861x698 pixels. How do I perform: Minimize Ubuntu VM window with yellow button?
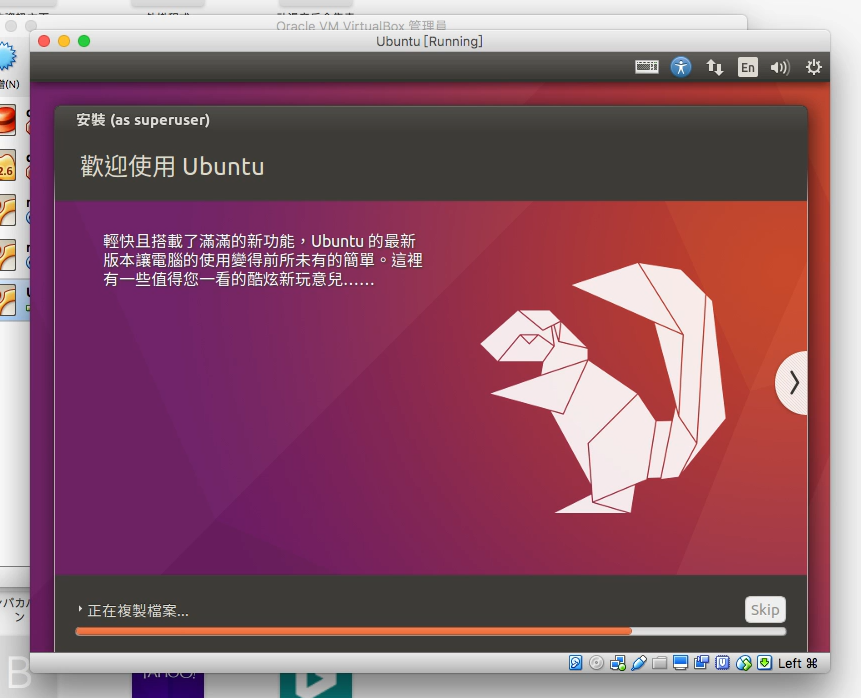(64, 41)
